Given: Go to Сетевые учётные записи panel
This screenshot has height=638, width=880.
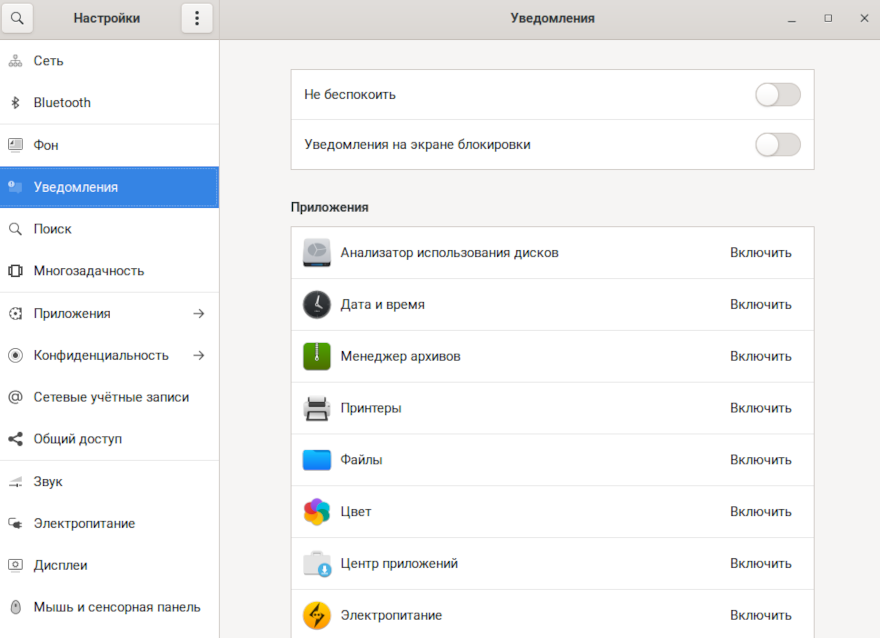Looking at the screenshot, I should [x=110, y=397].
